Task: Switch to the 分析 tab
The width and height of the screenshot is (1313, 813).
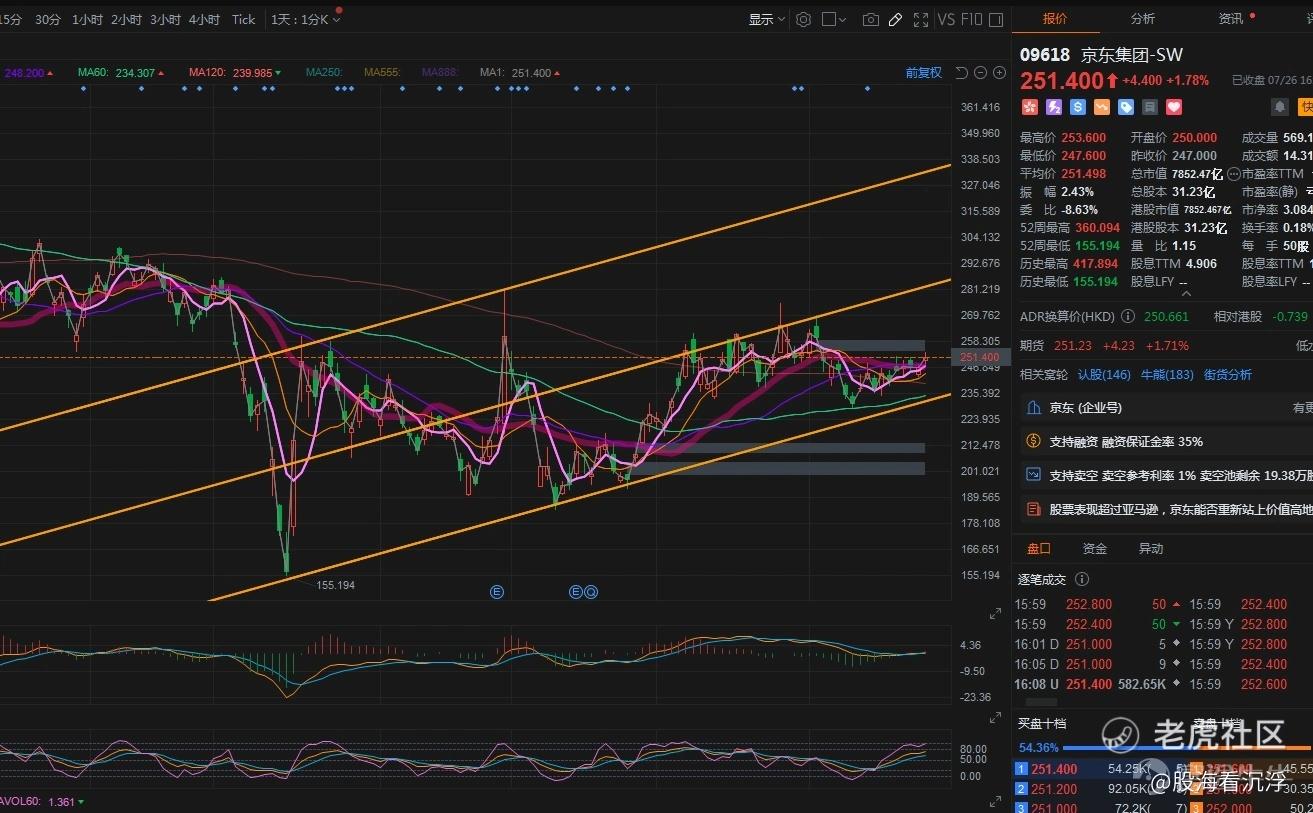Action: tap(1143, 19)
